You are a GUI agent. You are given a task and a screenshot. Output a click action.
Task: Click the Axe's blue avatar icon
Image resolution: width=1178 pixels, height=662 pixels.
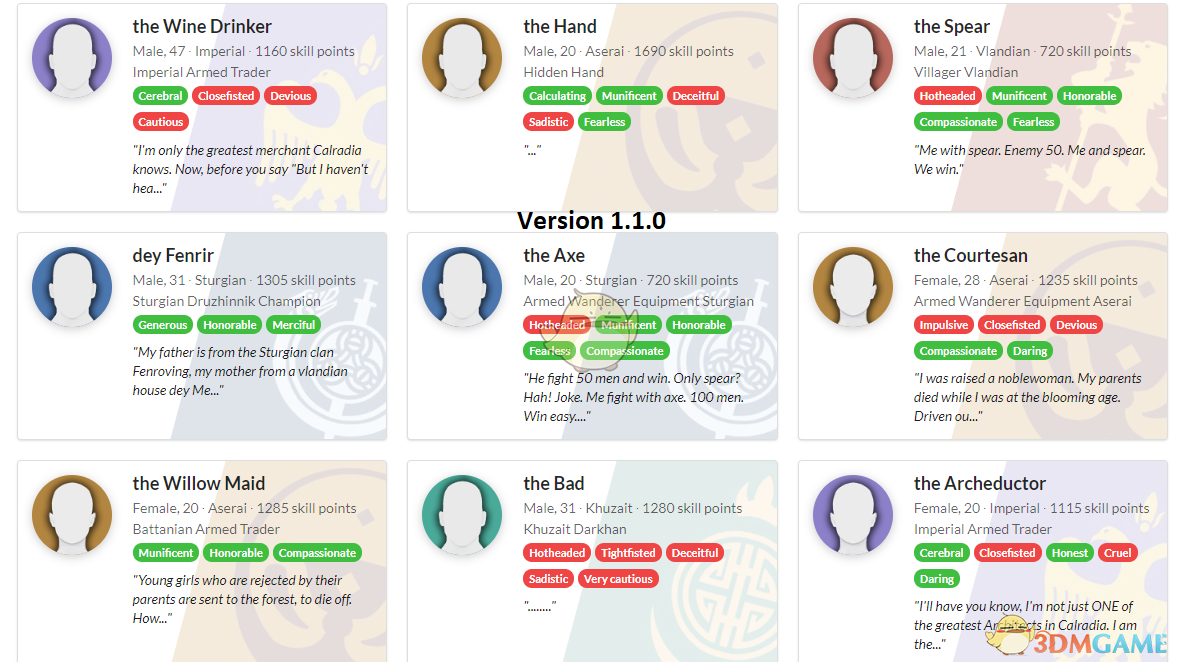(462, 286)
